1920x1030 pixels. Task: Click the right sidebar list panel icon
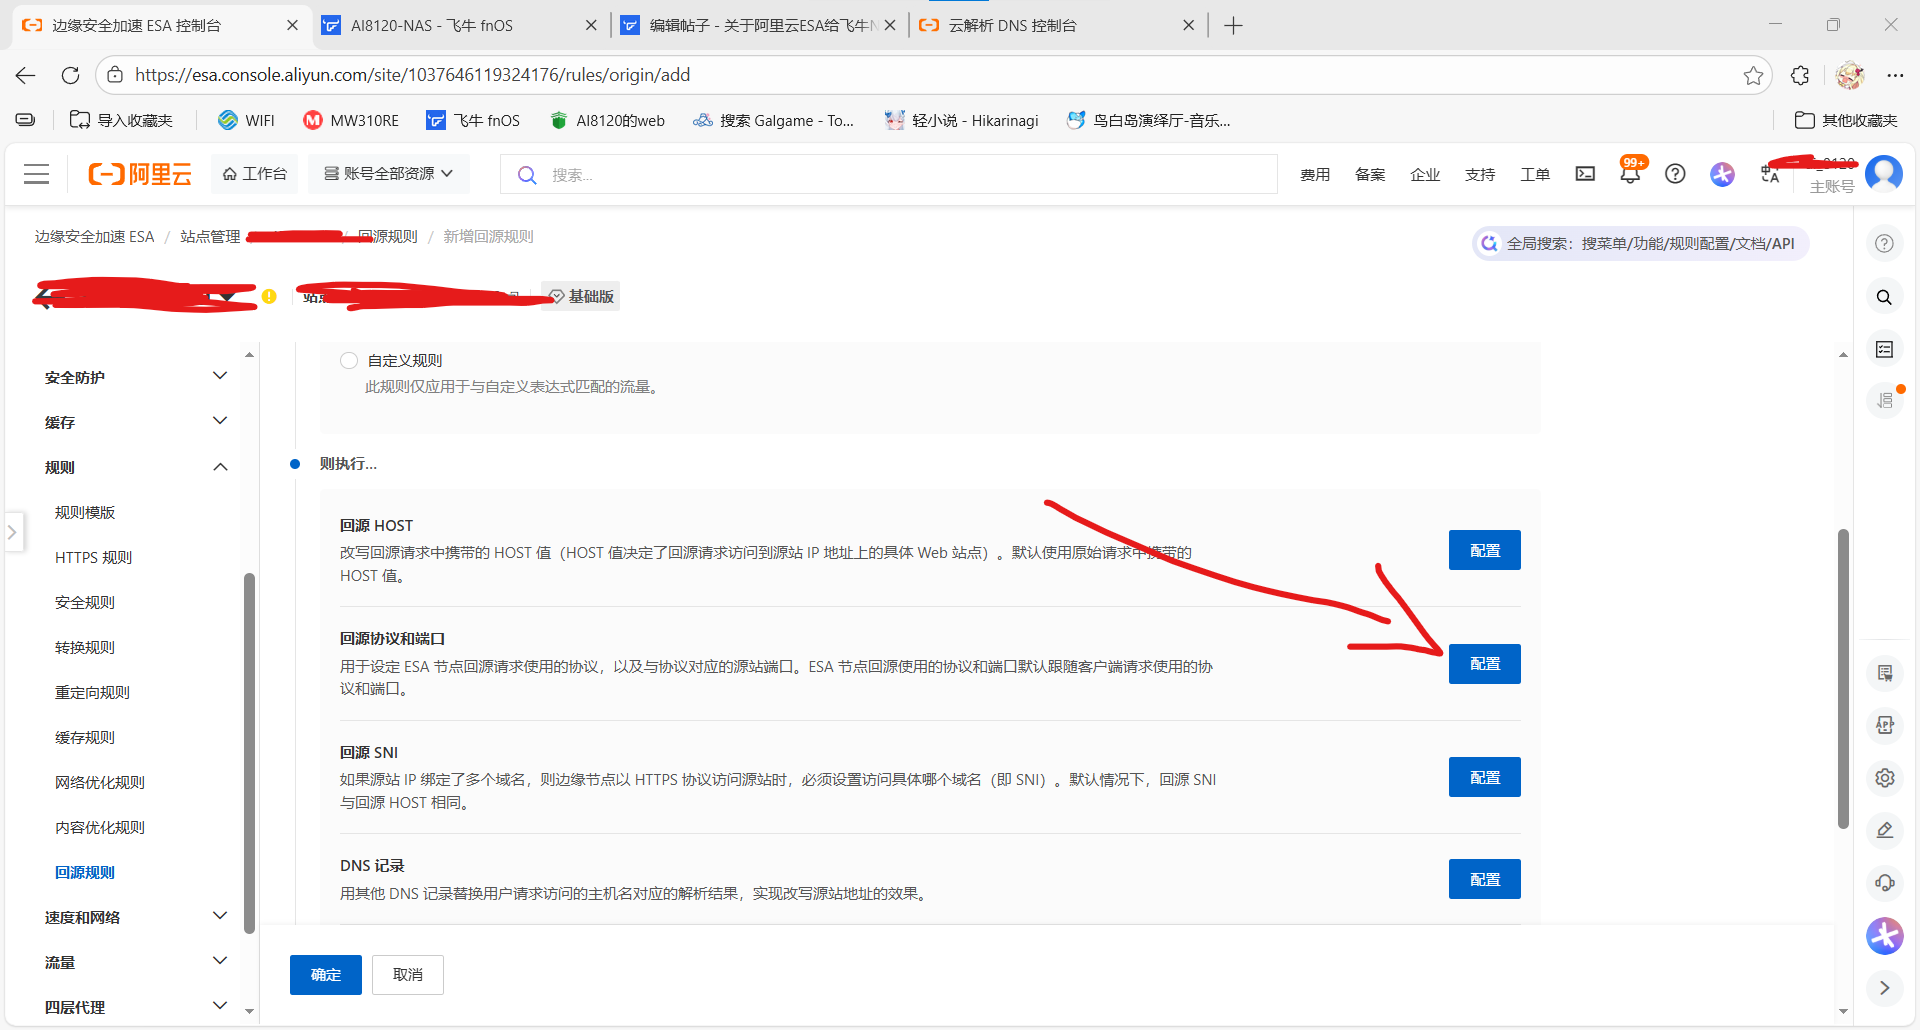click(x=1884, y=349)
